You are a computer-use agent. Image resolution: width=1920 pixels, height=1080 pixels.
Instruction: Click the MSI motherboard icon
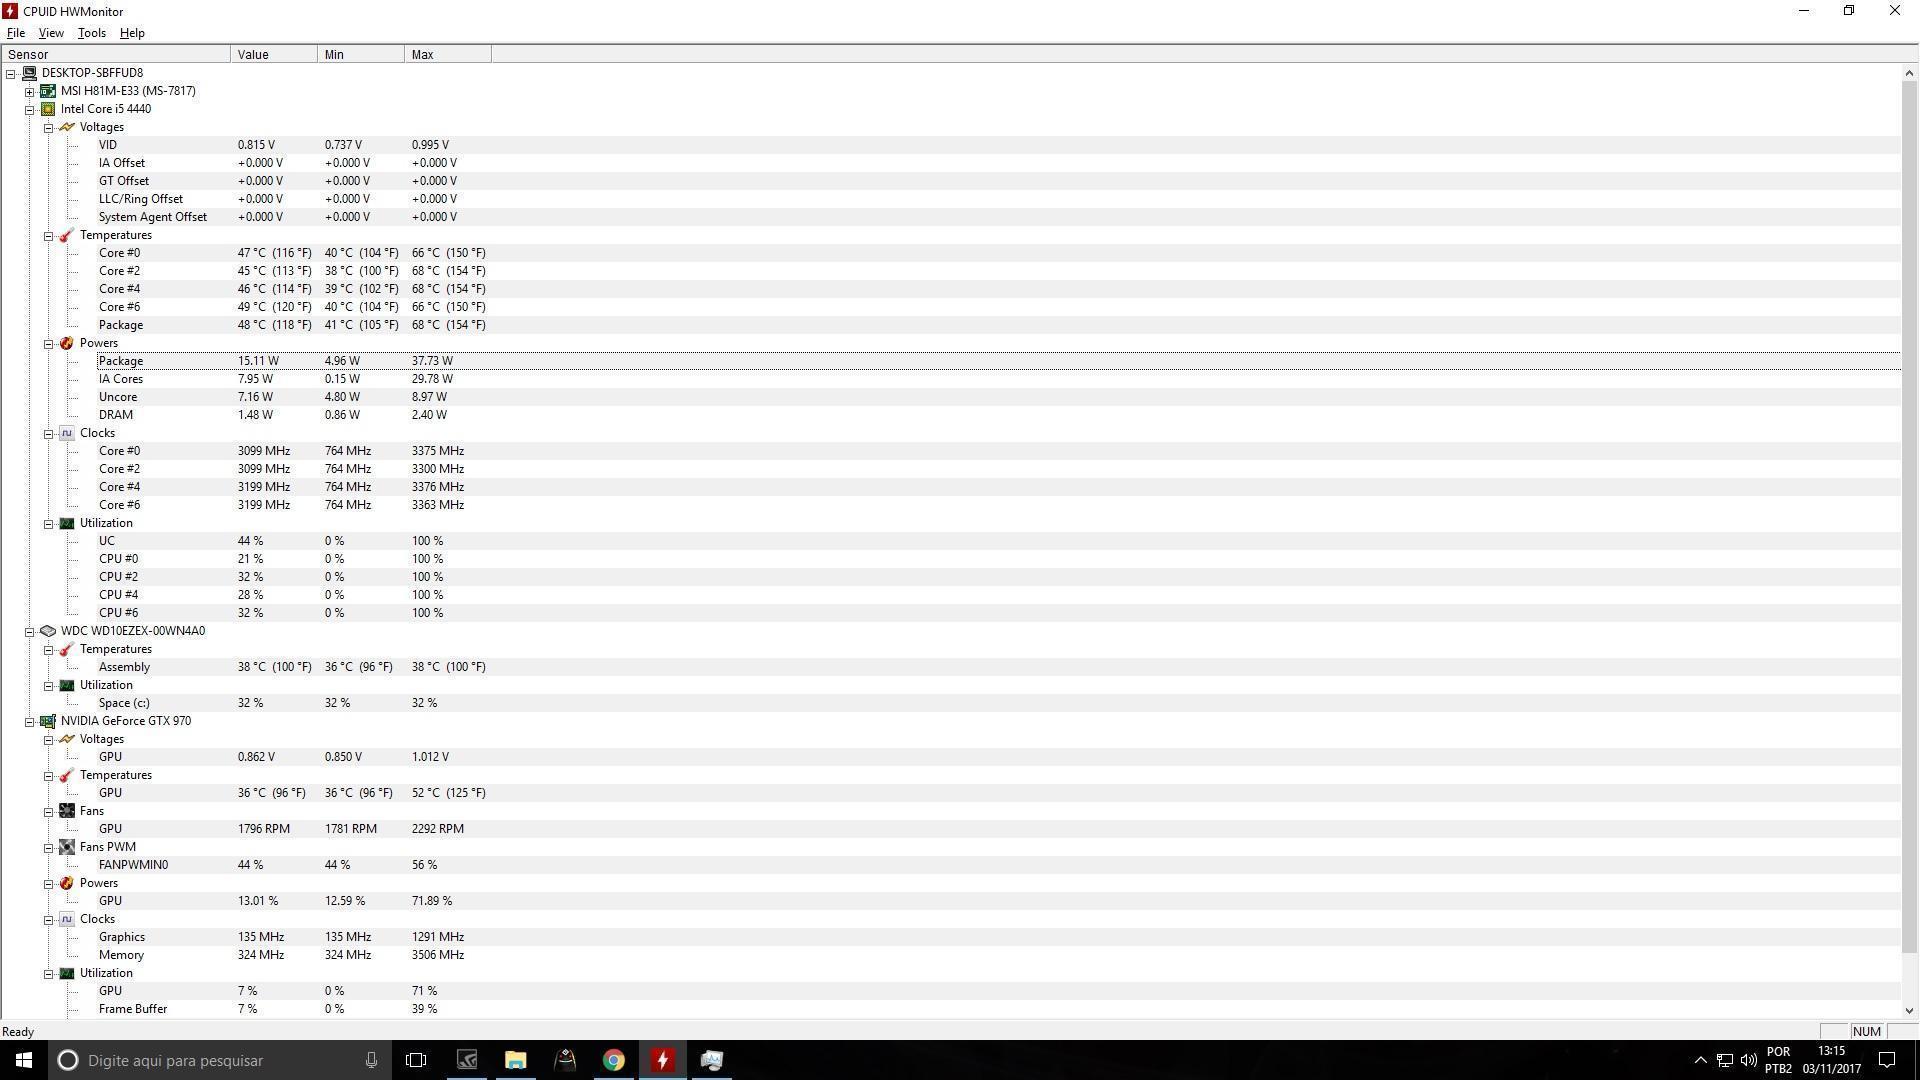click(48, 91)
